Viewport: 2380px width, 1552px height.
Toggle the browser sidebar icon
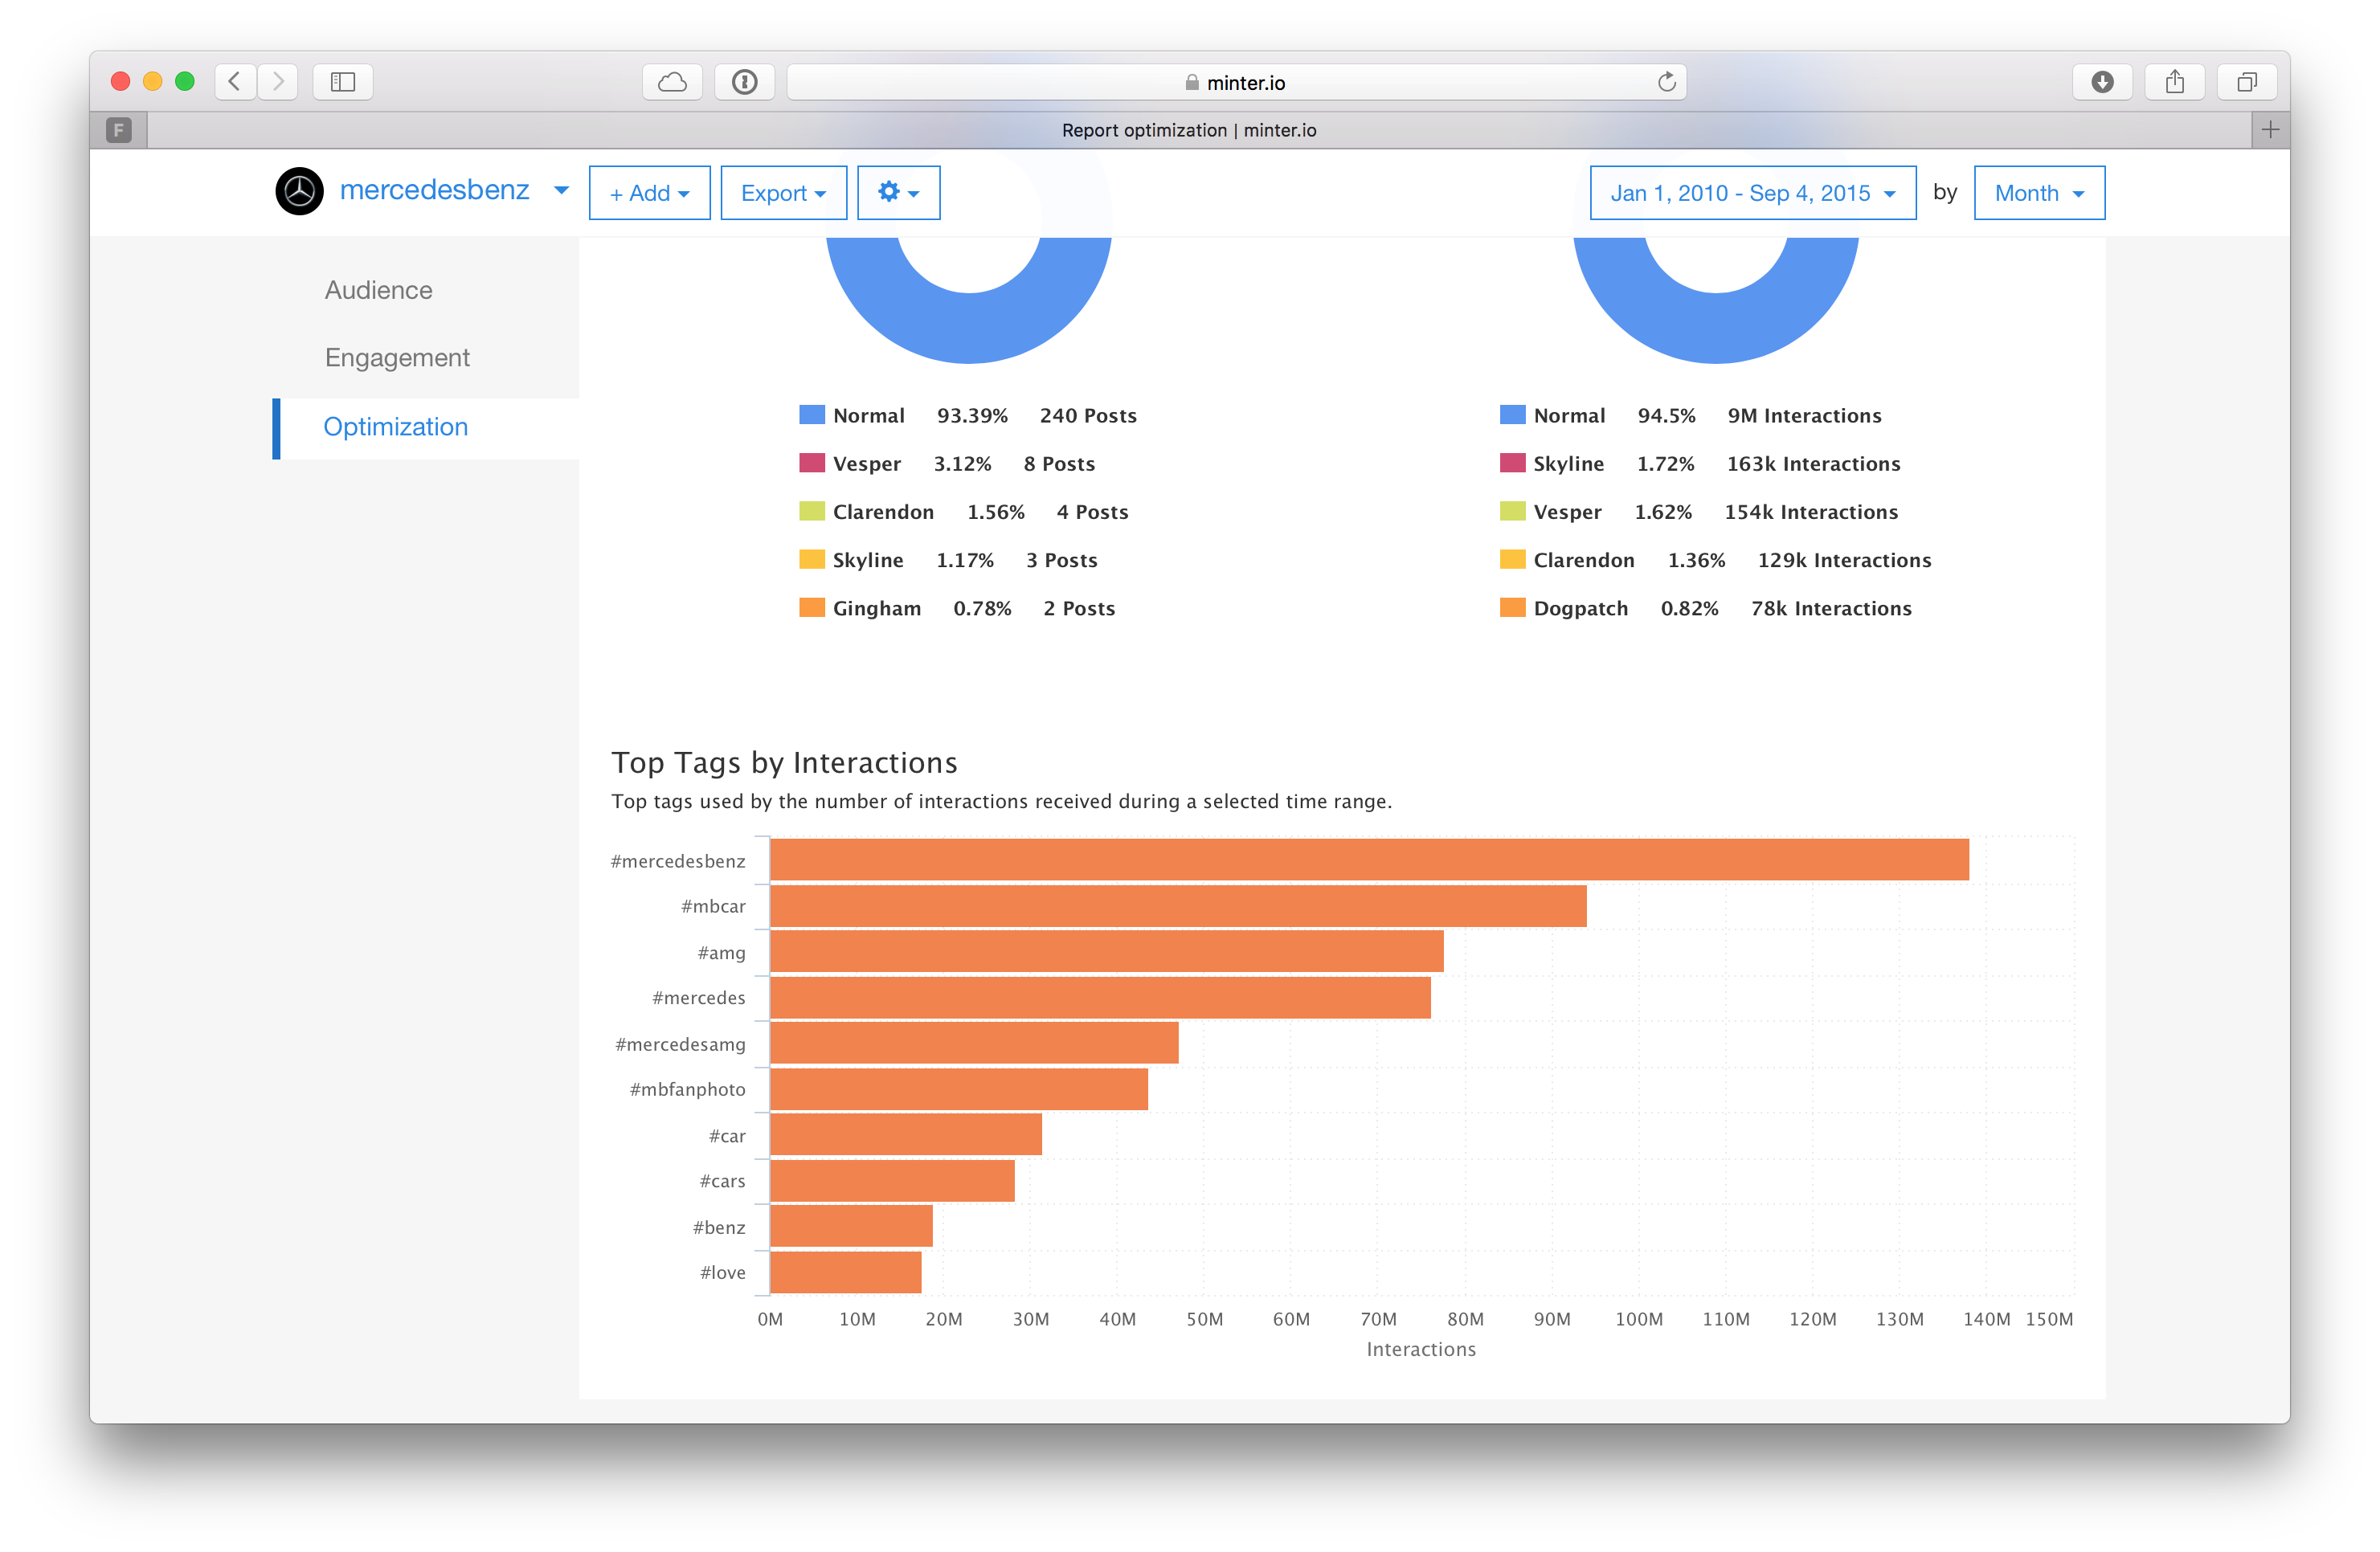(341, 82)
